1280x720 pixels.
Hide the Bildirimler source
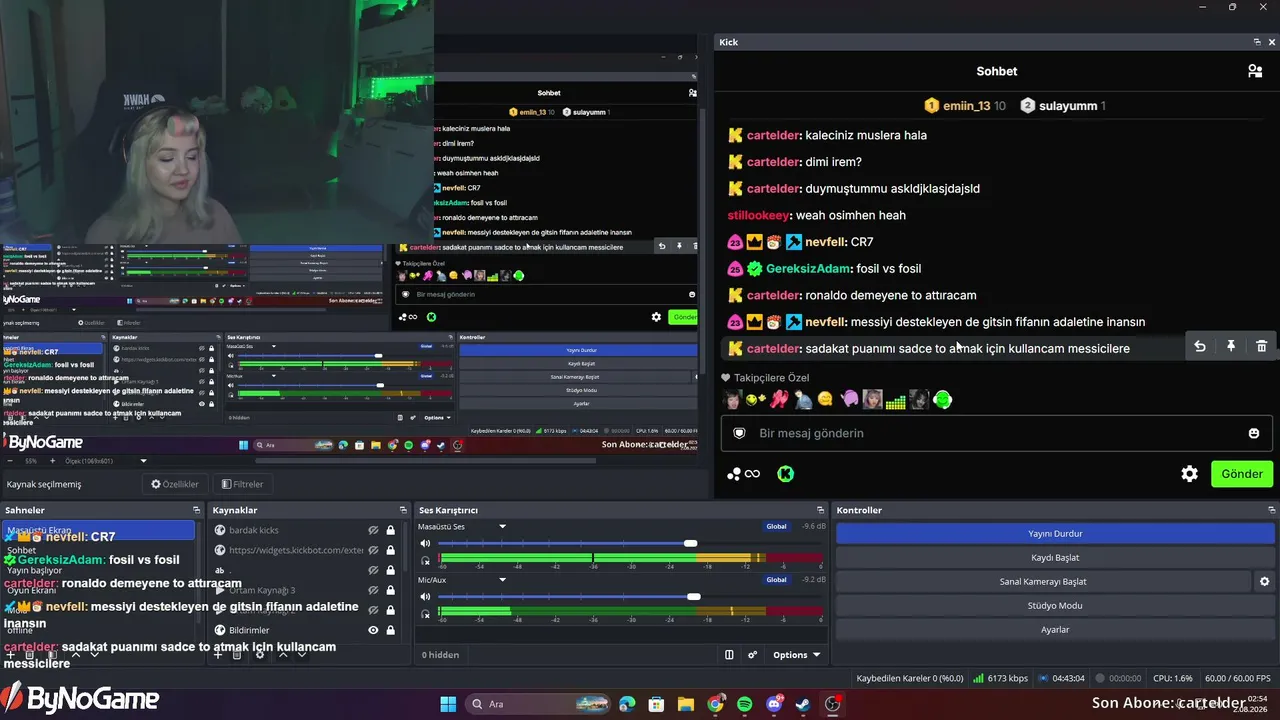click(373, 630)
